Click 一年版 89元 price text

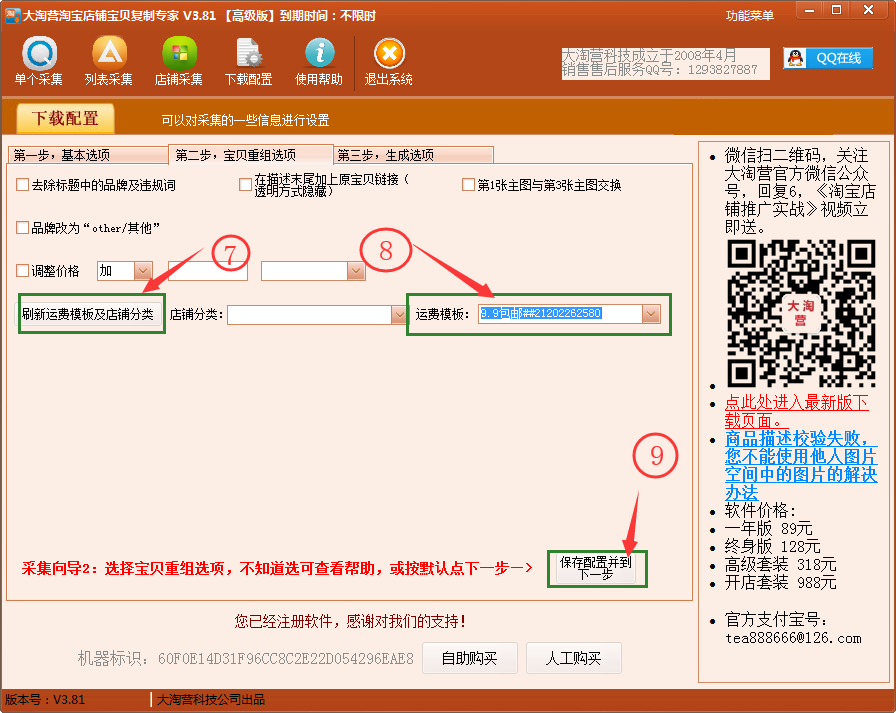(x=769, y=528)
